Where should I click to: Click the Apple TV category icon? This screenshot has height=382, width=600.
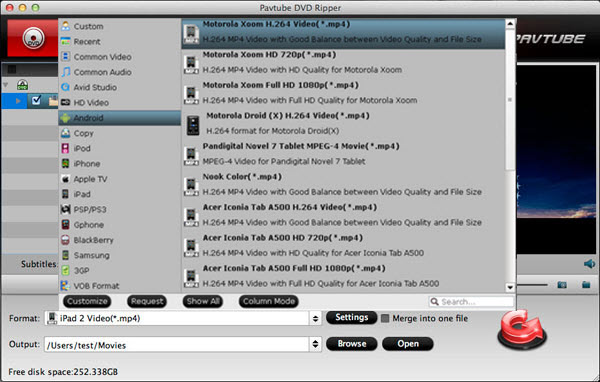(66, 179)
